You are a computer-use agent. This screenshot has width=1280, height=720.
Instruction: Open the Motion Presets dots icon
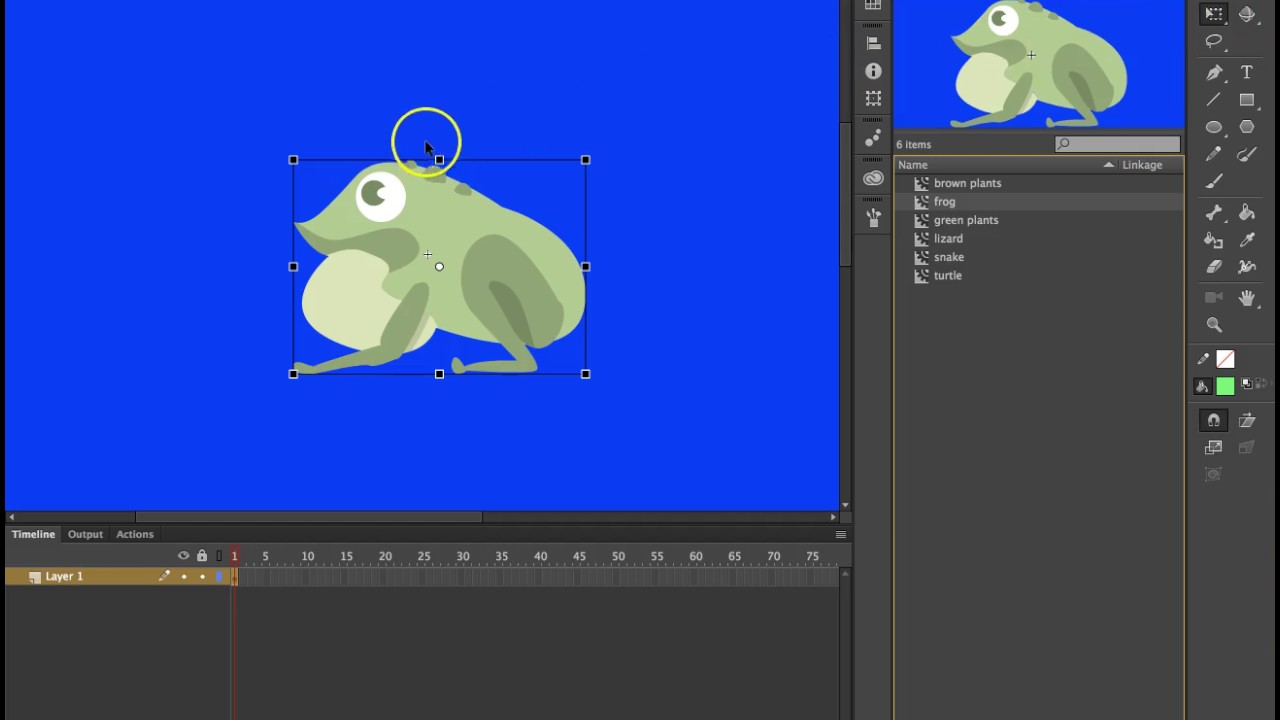coord(873,137)
